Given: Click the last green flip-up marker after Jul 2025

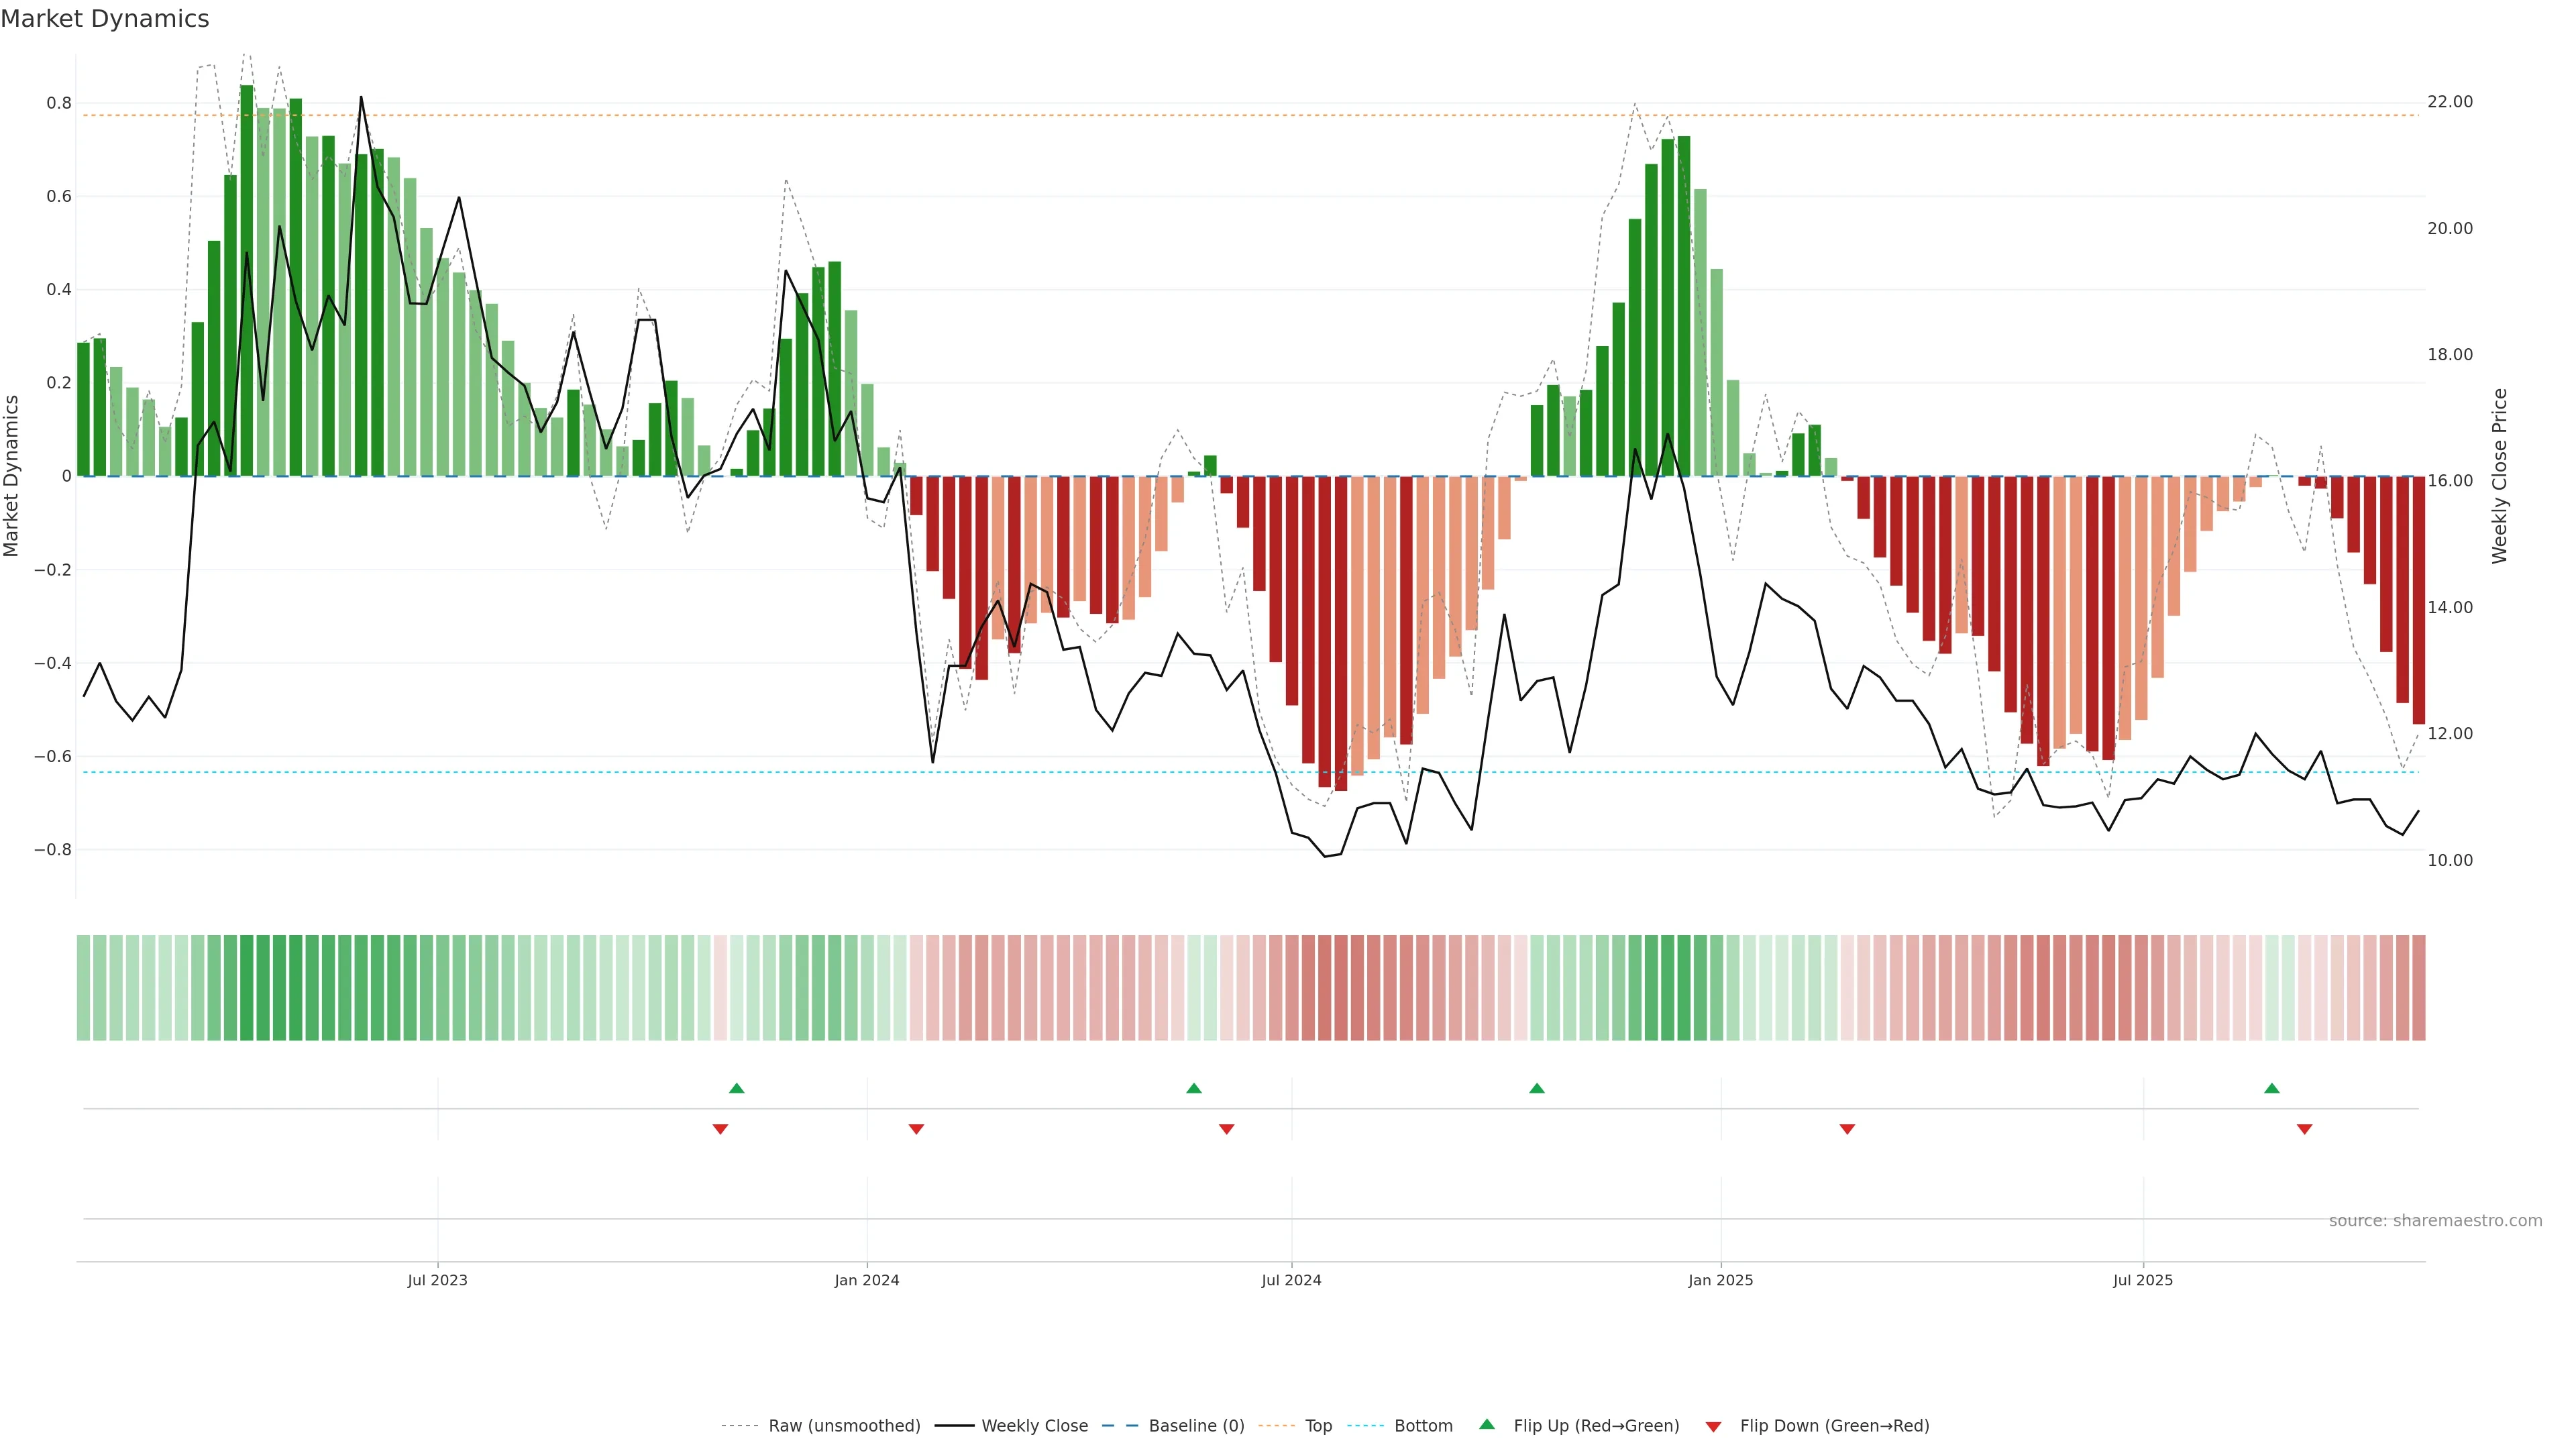Looking at the screenshot, I should pyautogui.click(x=2272, y=1088).
